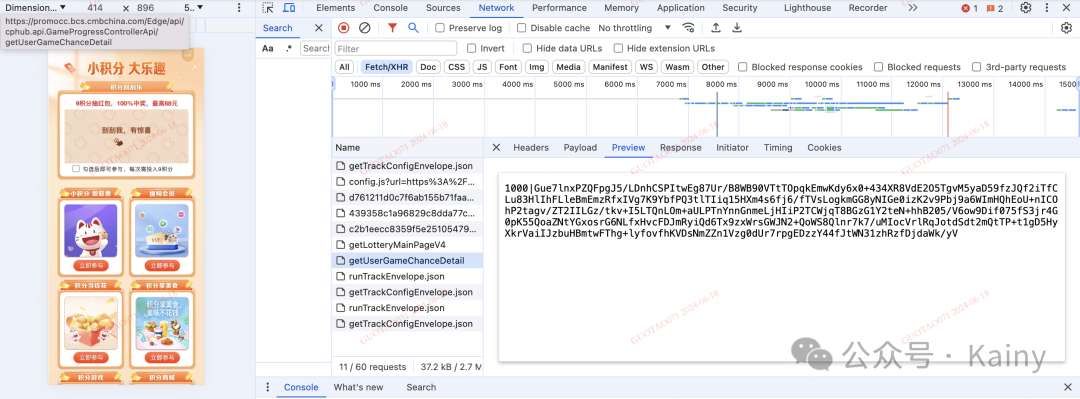The width and height of the screenshot is (1080, 399).
Task: Stop recording network log
Action: [x=344, y=28]
